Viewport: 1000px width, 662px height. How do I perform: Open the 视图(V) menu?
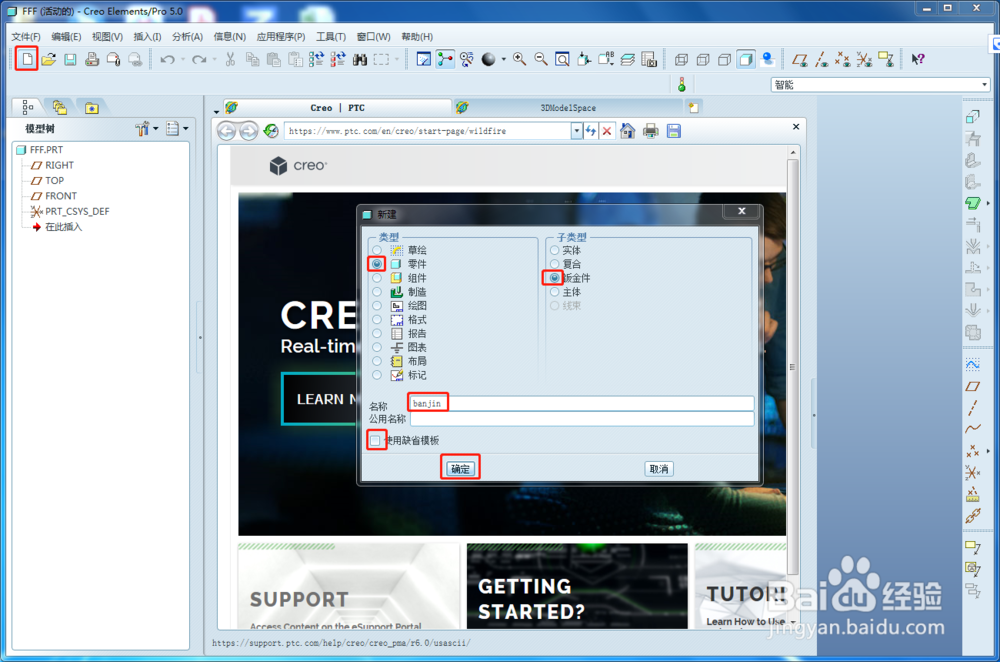click(107, 36)
